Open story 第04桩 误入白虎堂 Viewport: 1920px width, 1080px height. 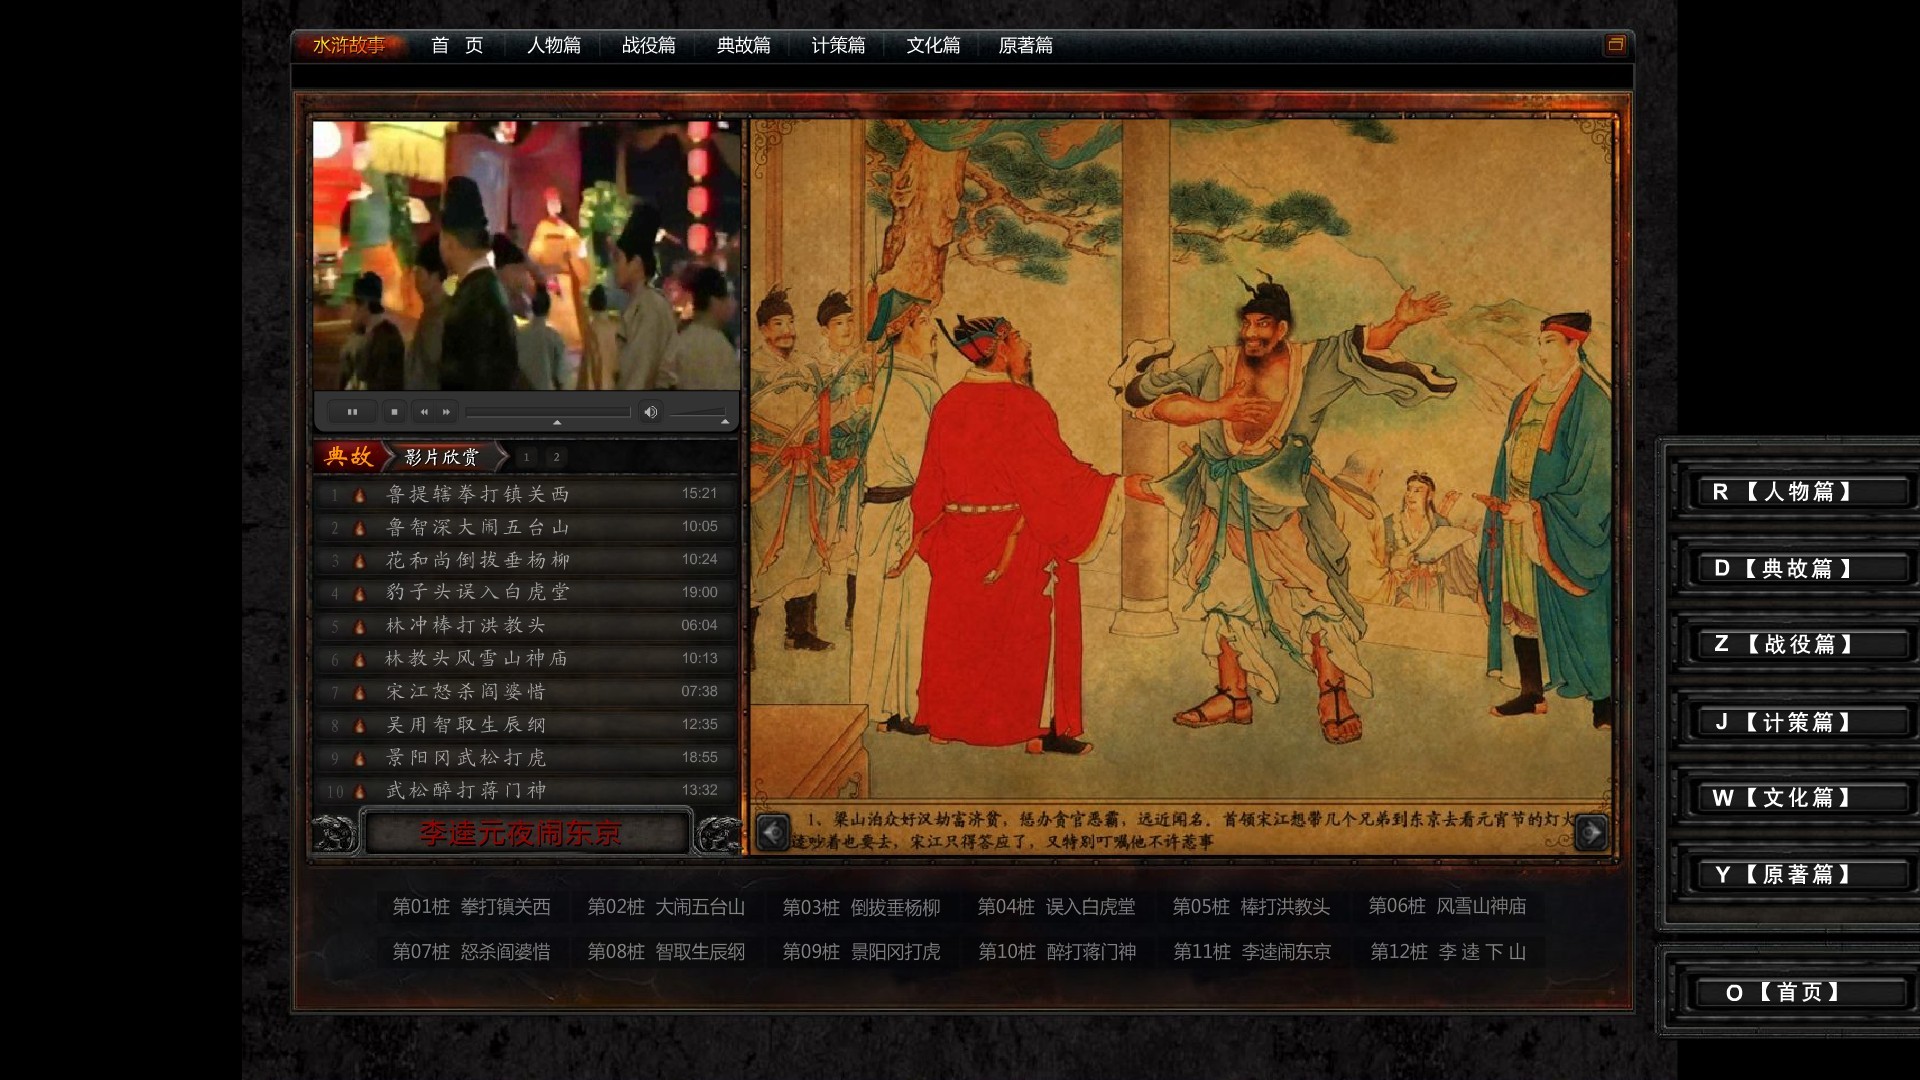1056,907
